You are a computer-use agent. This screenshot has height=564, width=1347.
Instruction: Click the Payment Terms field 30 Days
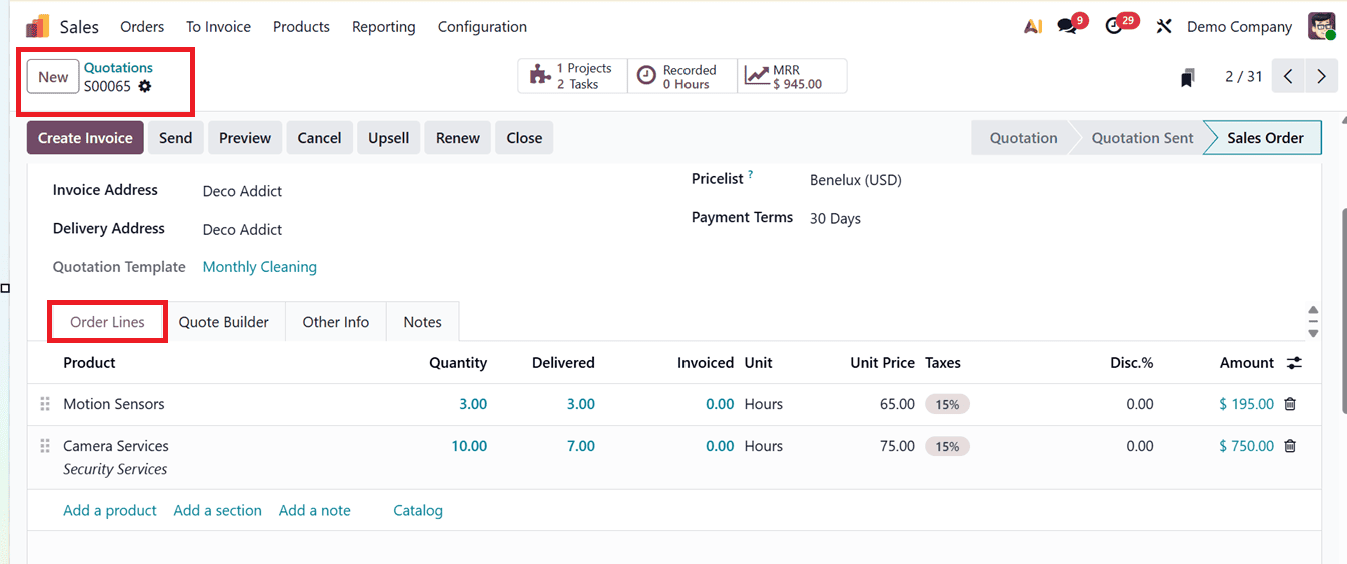835,219
